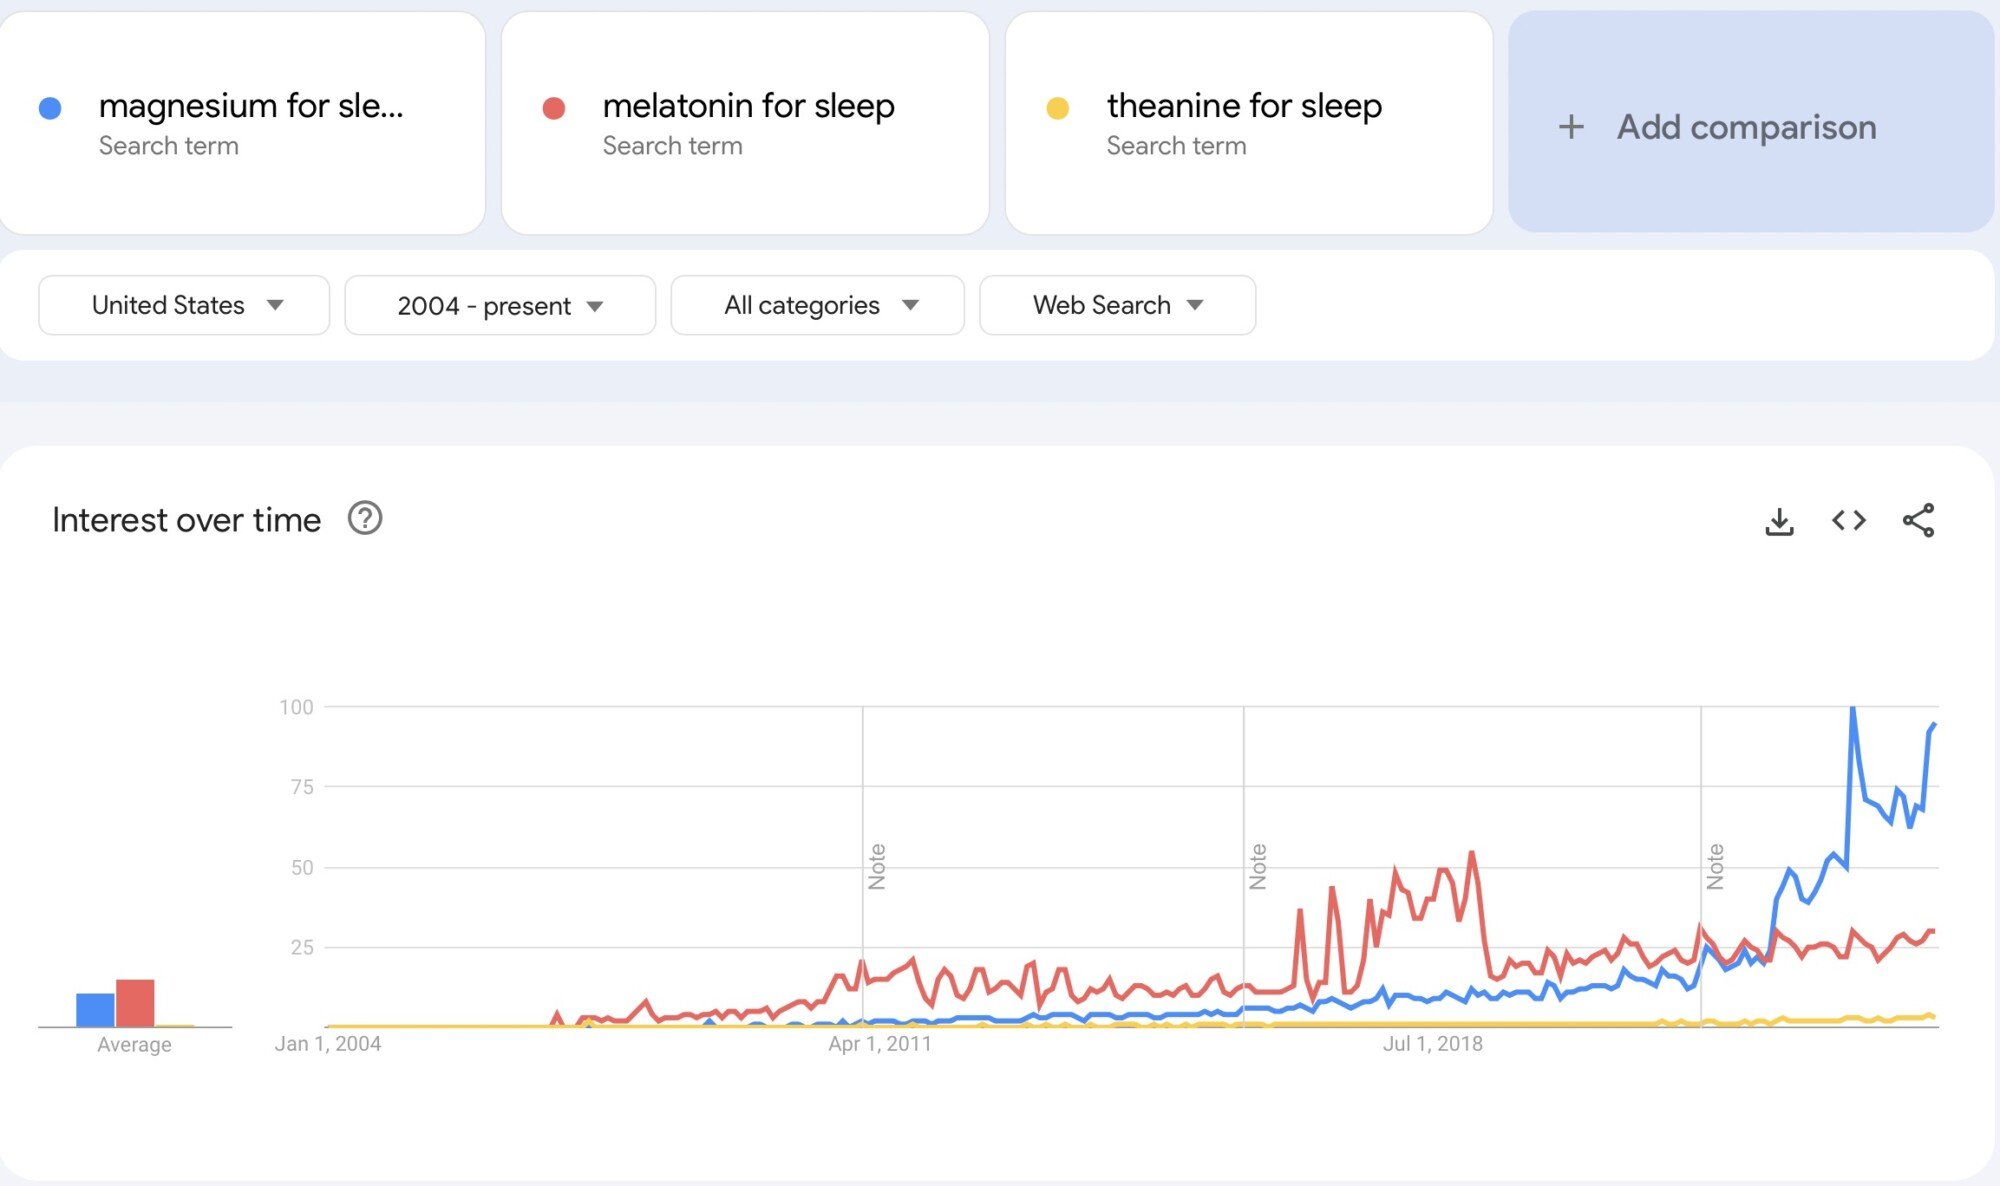Open help for Interest over time

[x=365, y=519]
